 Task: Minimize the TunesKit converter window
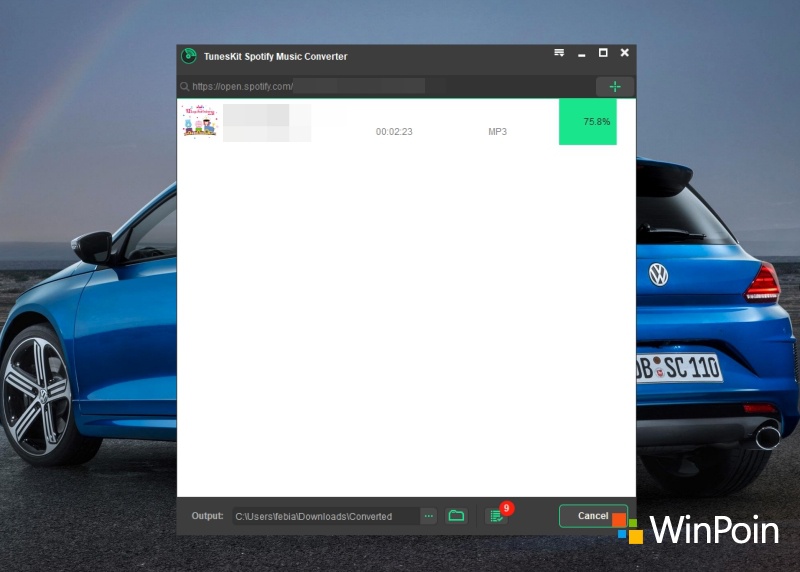pos(581,54)
